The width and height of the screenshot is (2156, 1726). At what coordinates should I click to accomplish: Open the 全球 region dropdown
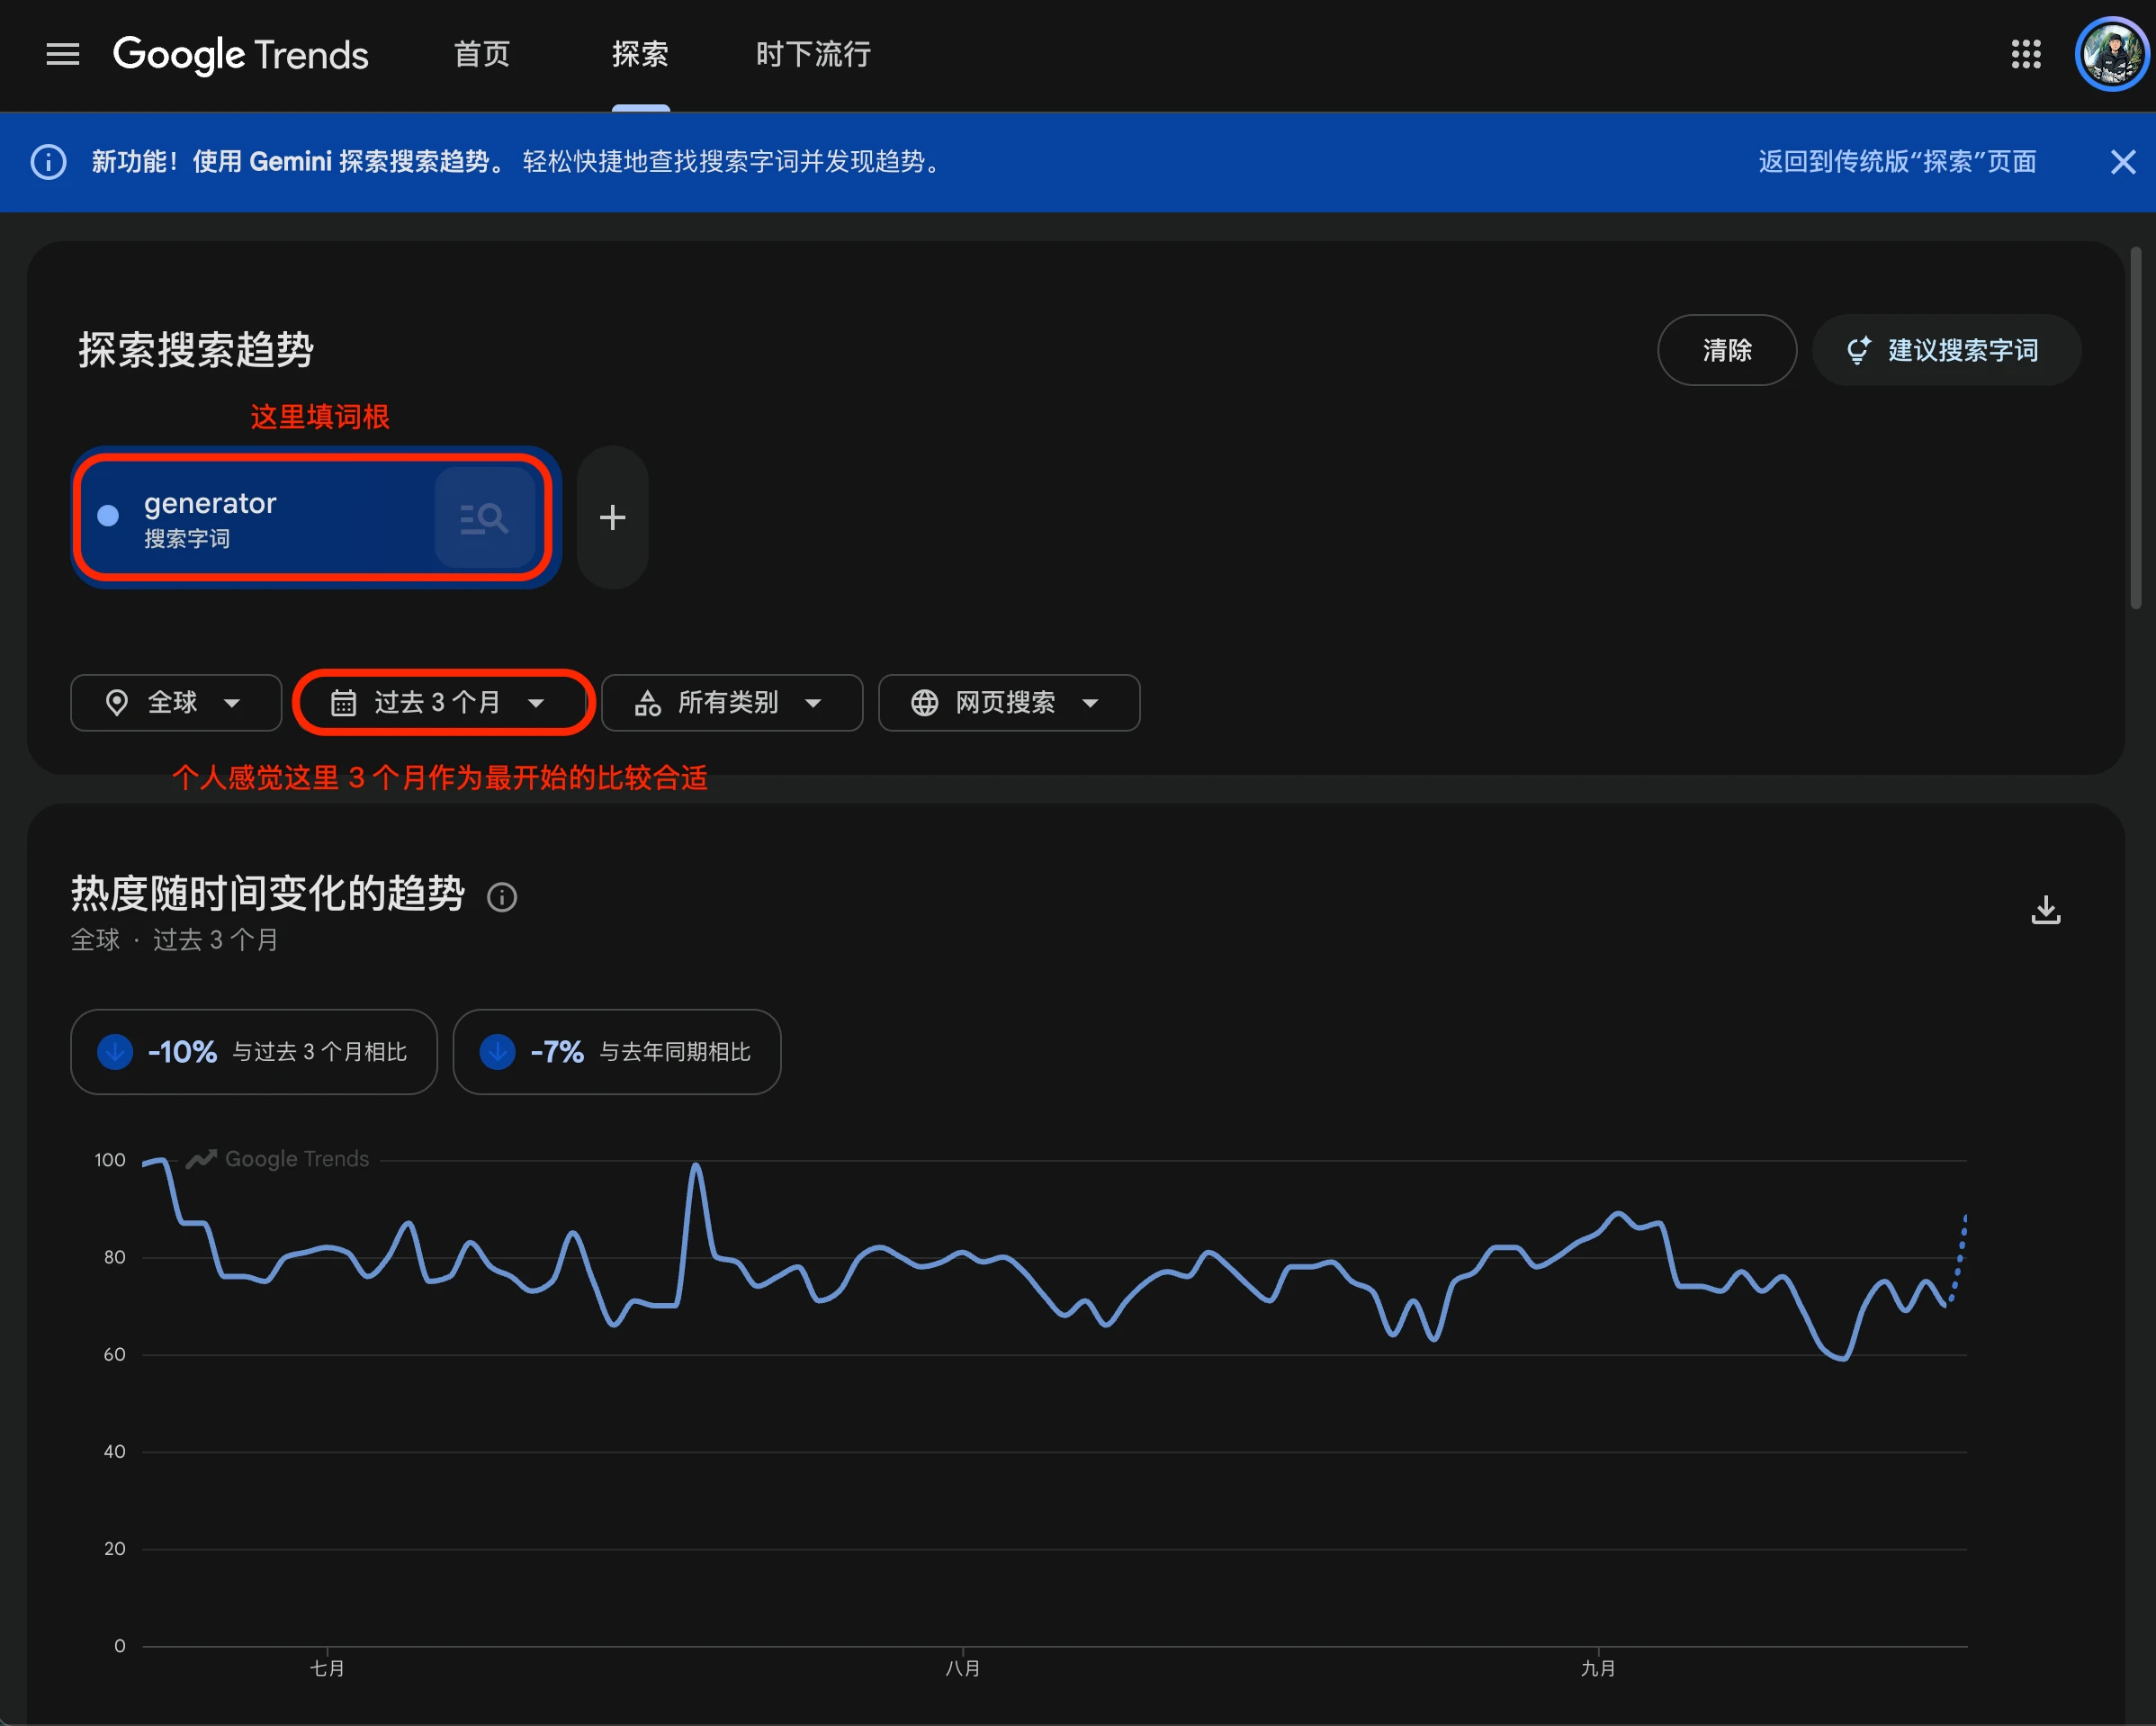pos(176,703)
